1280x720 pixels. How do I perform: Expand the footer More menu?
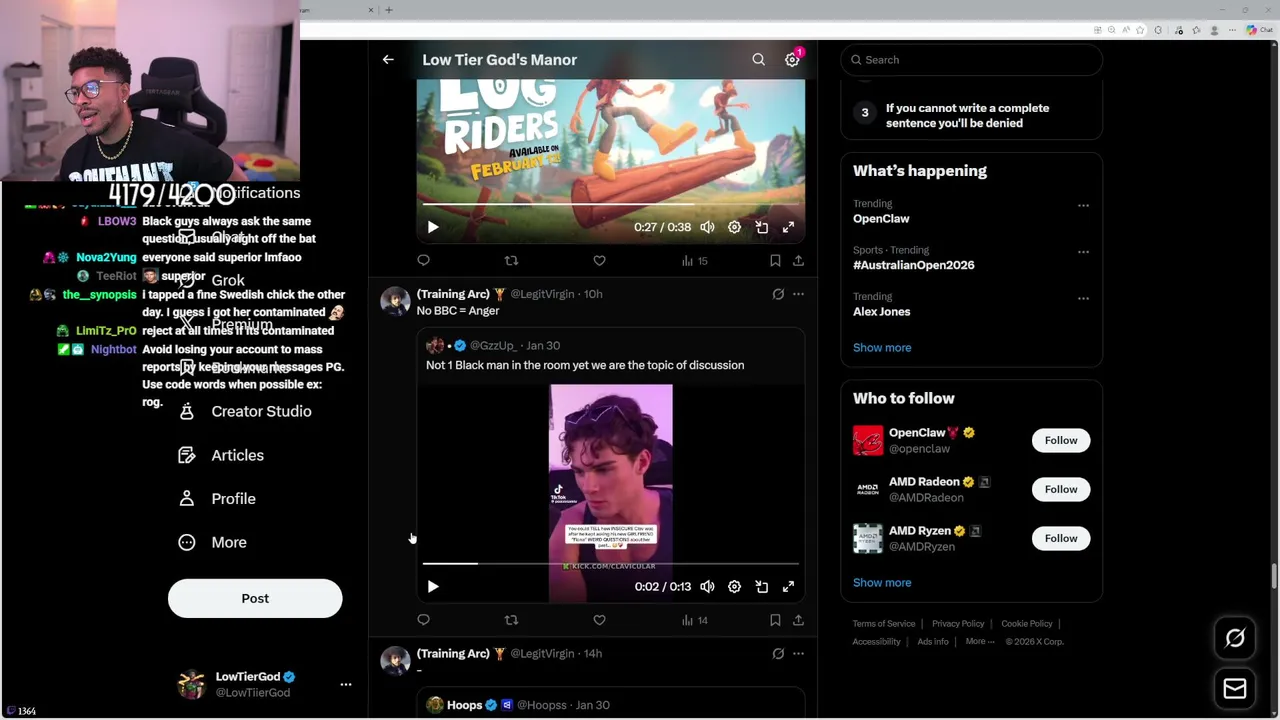(x=980, y=641)
